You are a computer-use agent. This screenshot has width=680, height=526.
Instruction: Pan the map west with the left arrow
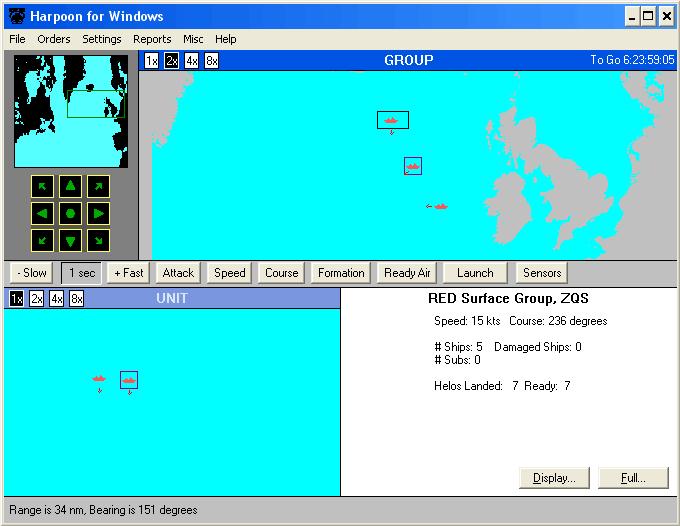click(x=42, y=213)
